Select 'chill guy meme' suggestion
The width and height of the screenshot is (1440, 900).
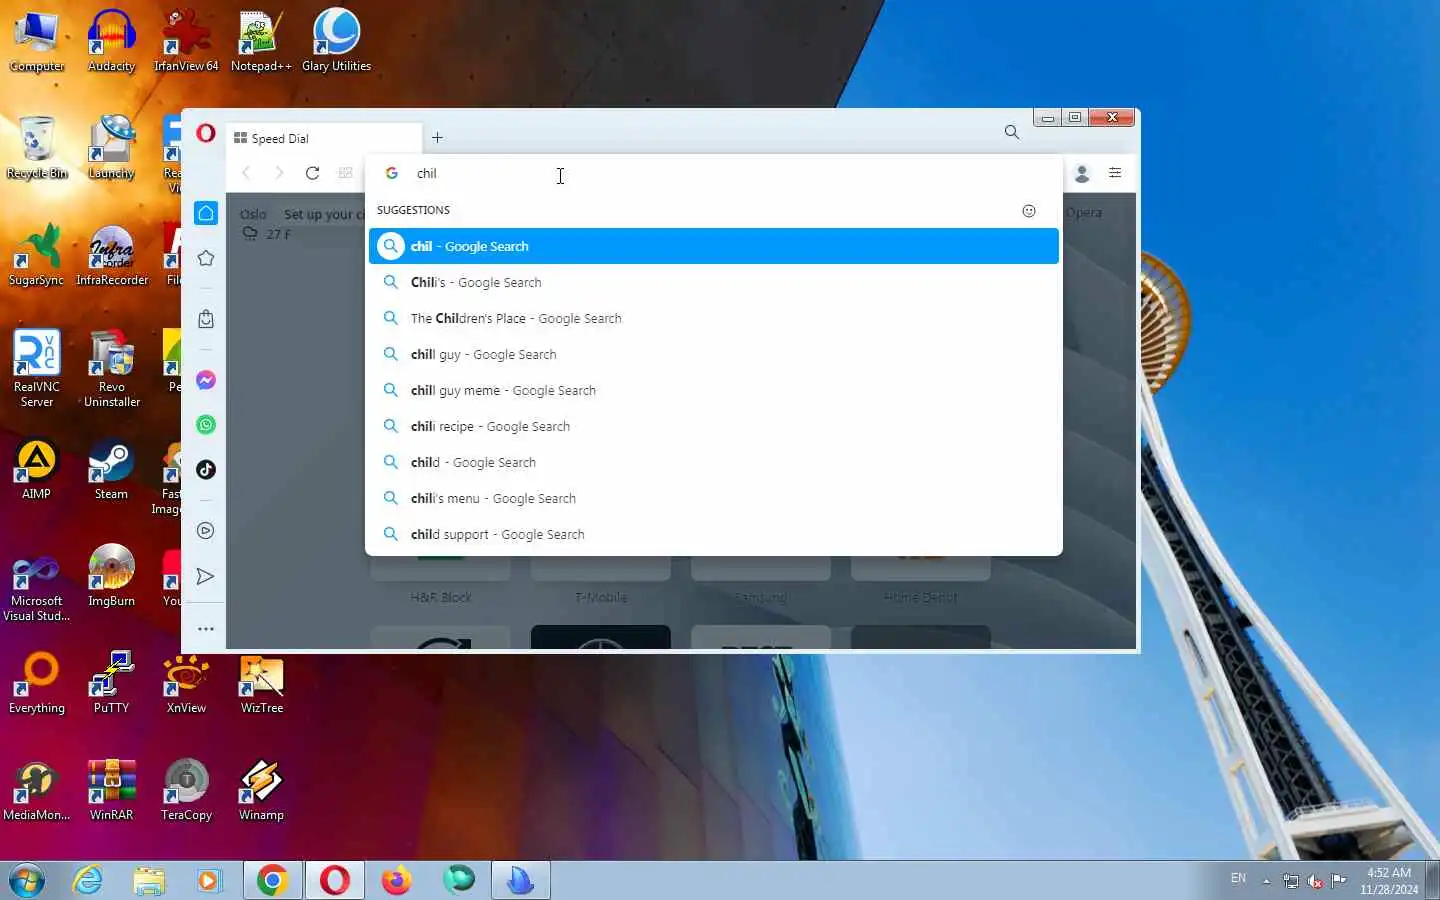pos(714,390)
